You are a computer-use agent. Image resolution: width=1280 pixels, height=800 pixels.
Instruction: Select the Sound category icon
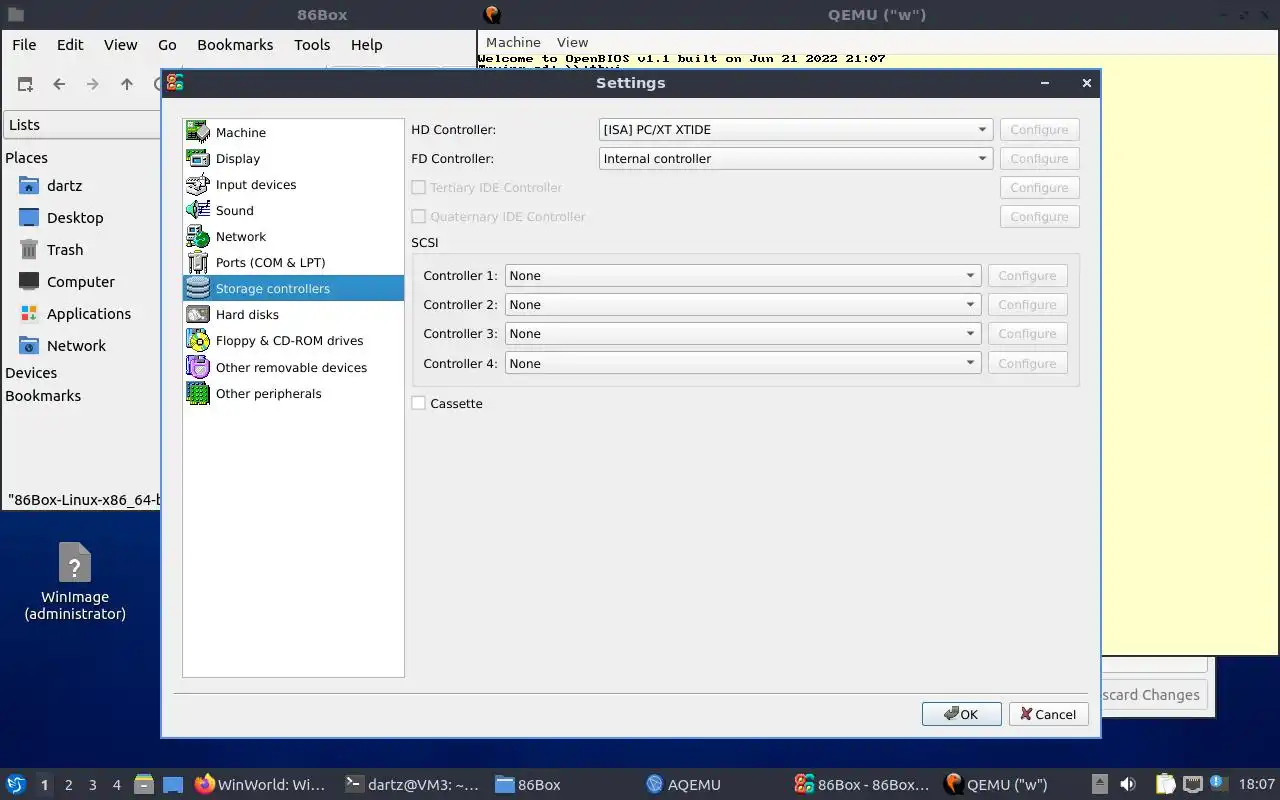198,210
